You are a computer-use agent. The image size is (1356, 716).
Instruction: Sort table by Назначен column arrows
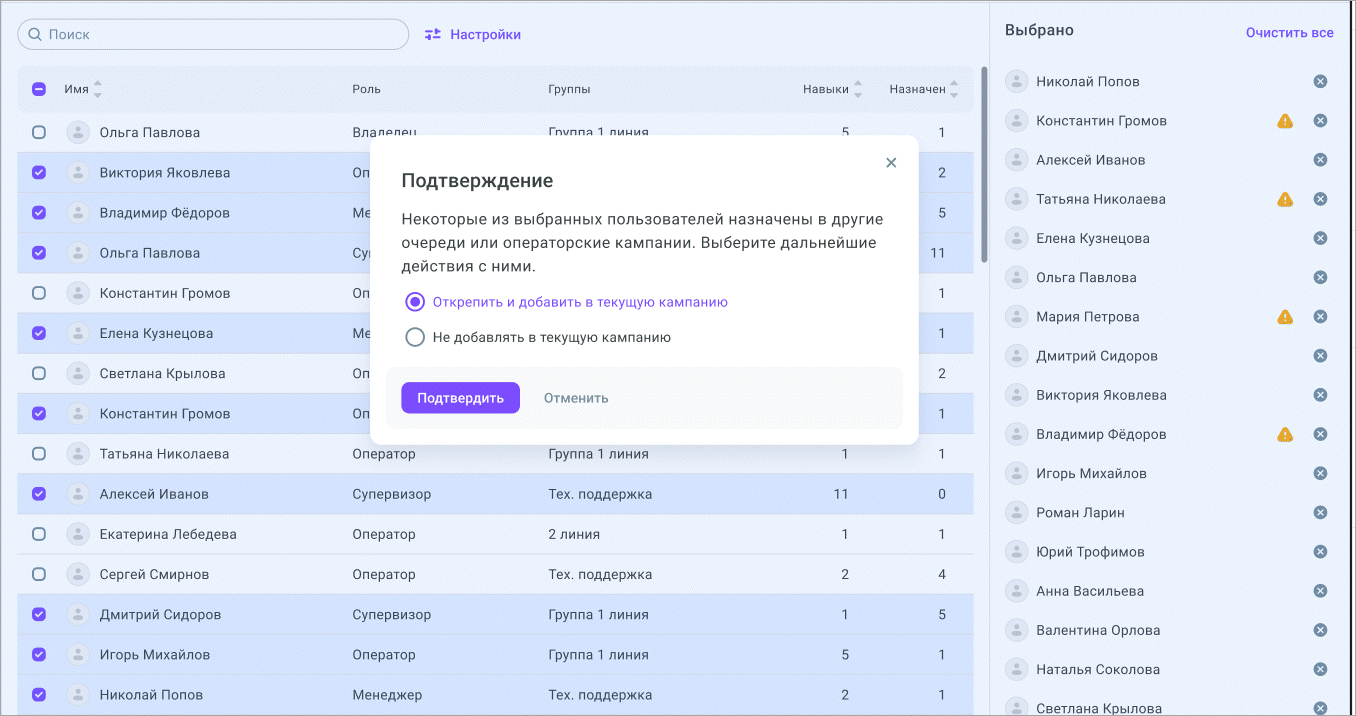click(x=954, y=89)
